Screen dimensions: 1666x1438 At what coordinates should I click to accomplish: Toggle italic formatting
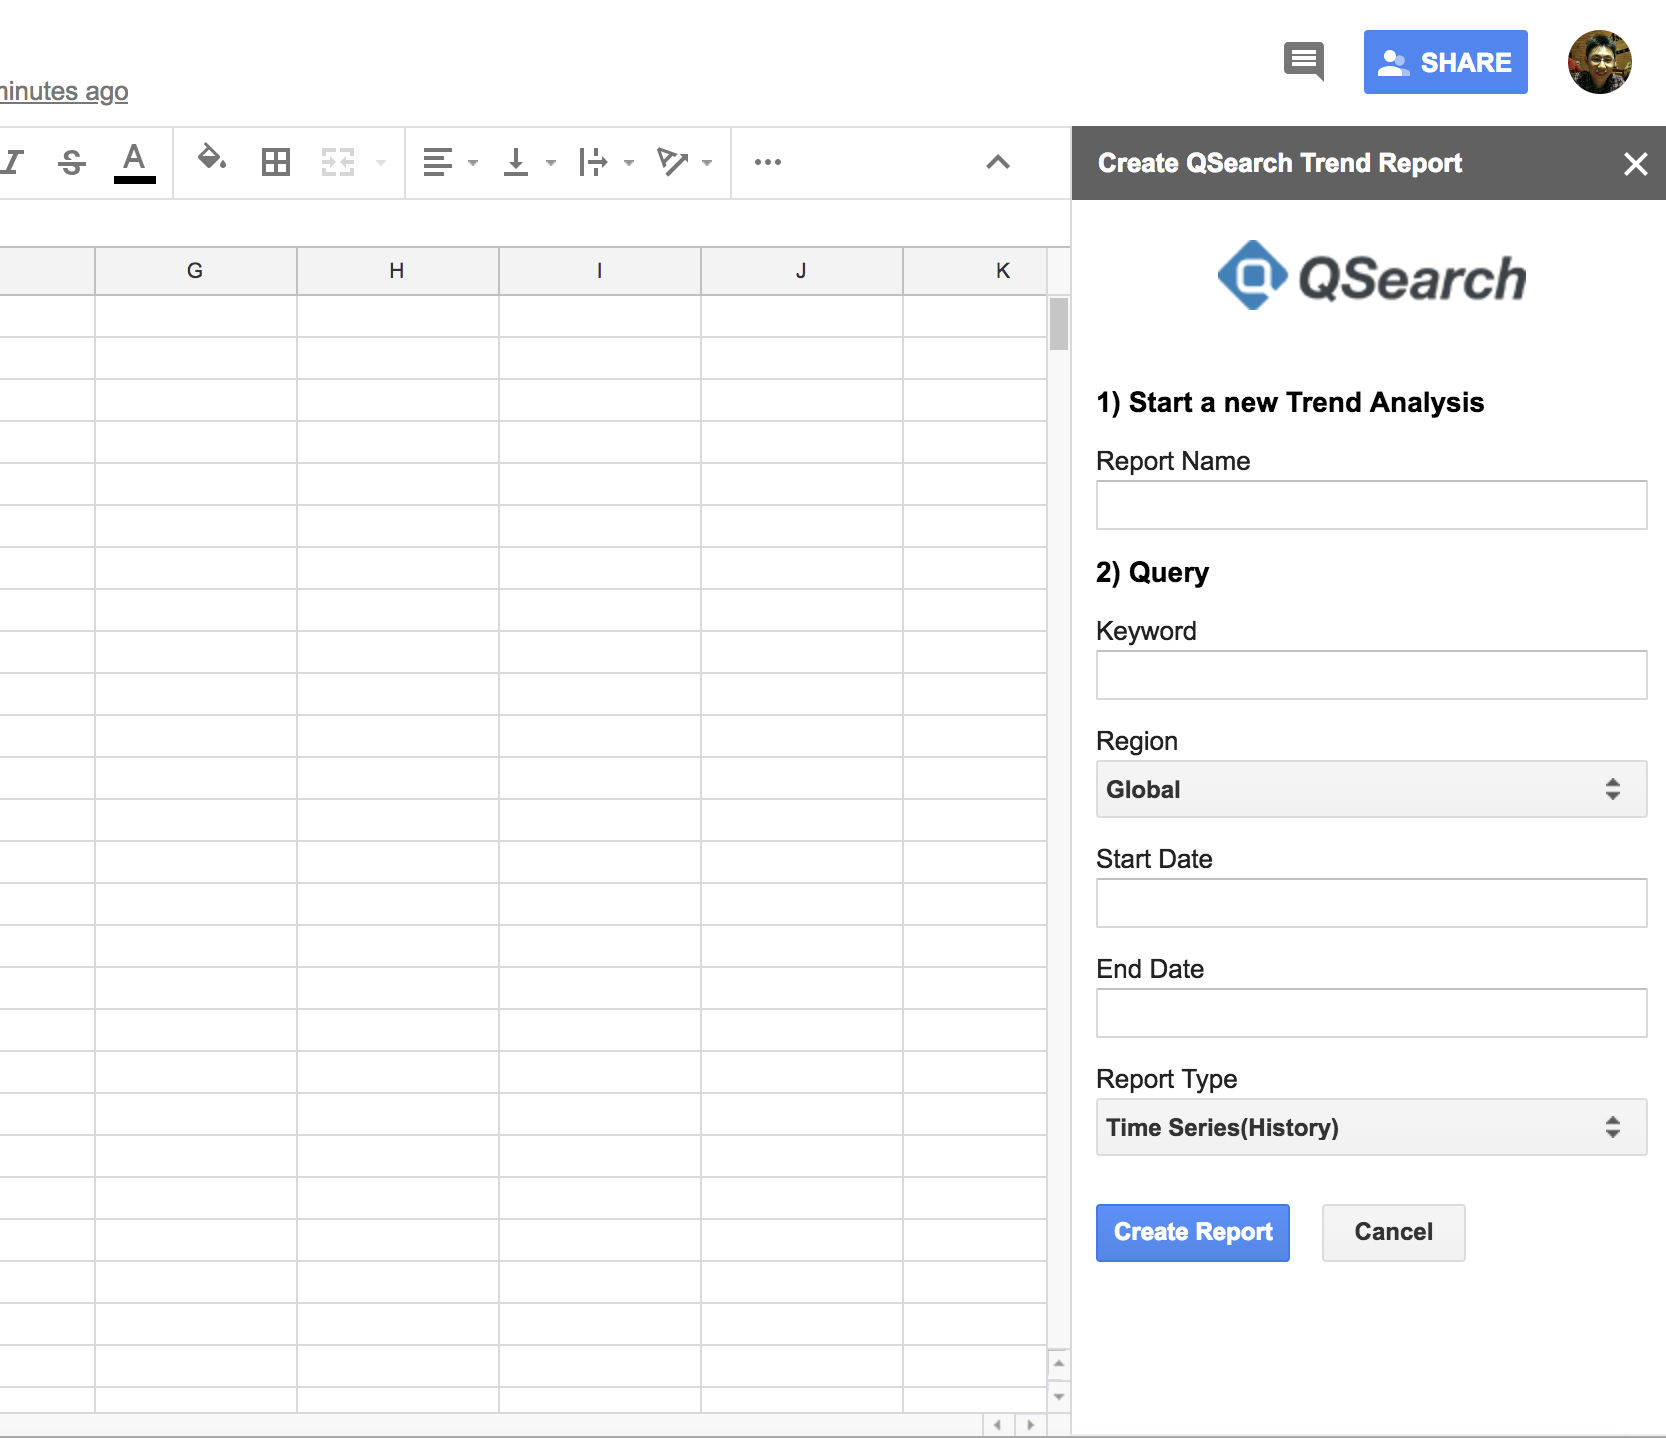click(x=12, y=162)
